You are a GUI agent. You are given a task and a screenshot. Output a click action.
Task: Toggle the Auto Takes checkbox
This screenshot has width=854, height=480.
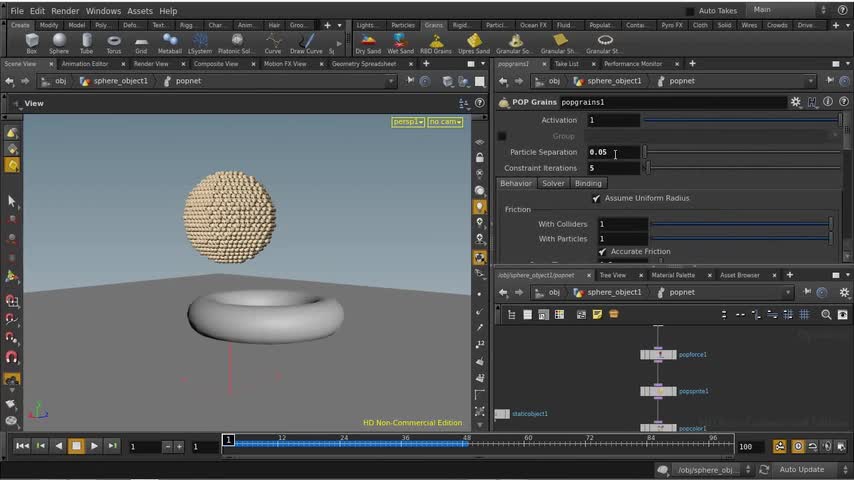(x=689, y=10)
